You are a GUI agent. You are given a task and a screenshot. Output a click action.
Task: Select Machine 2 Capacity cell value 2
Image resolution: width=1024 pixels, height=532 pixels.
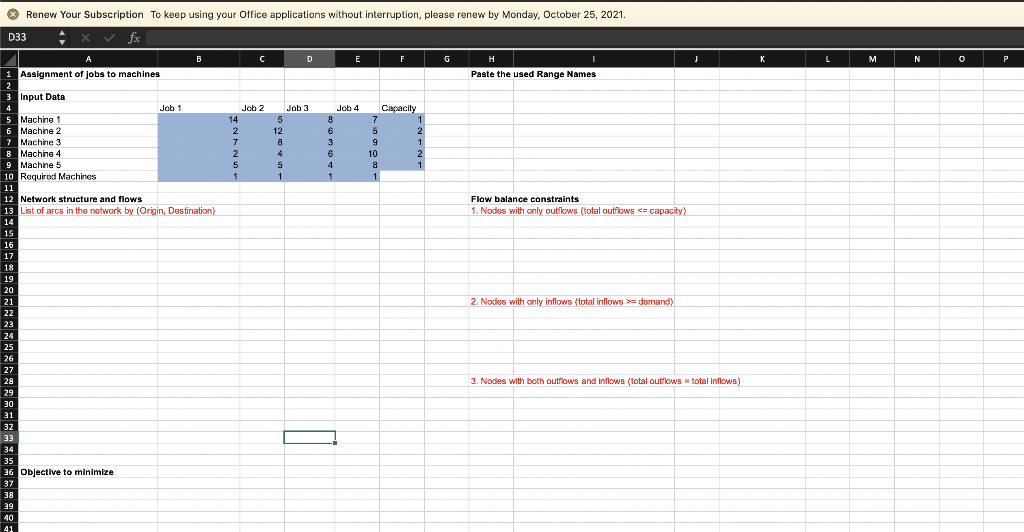click(402, 131)
